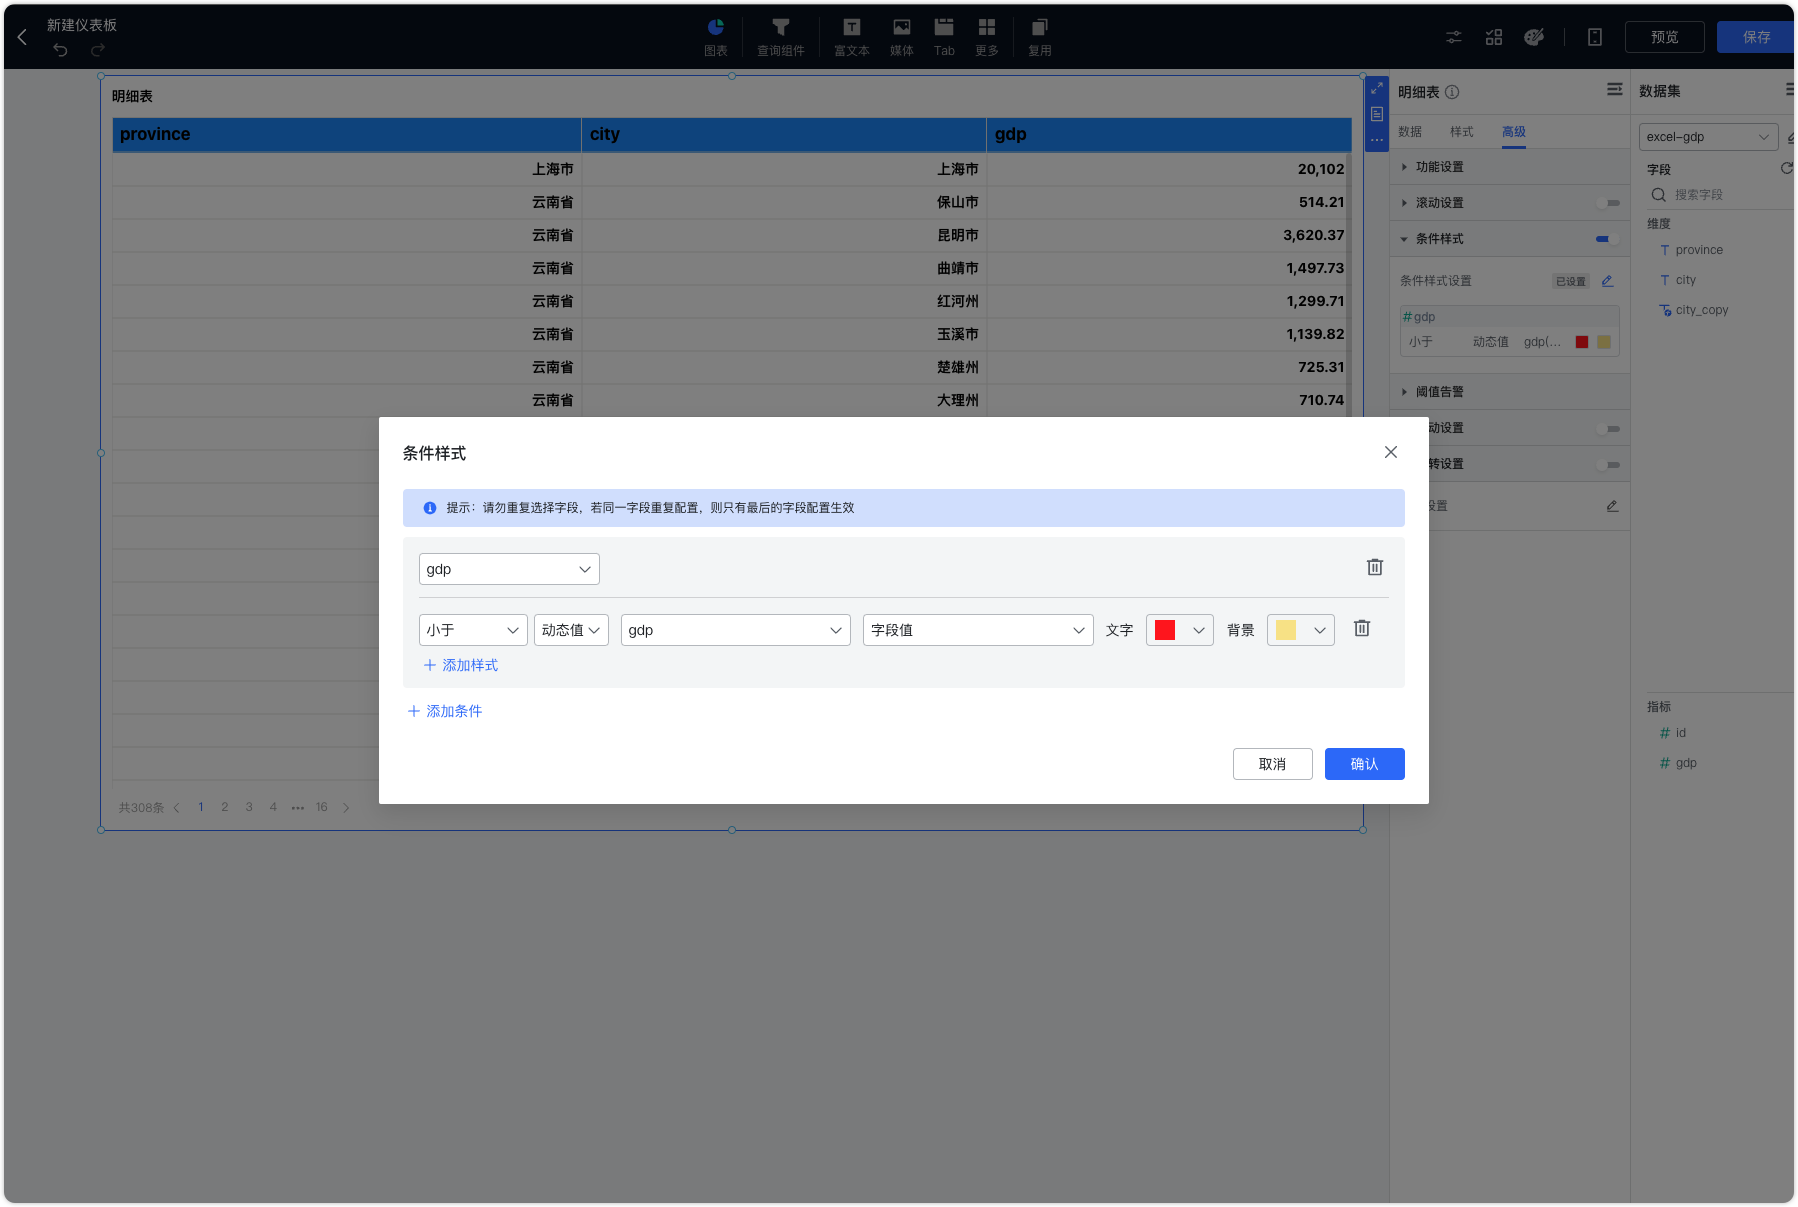The image size is (1798, 1207).
Task: Click the layout components icon in the top bar
Action: point(1494,37)
